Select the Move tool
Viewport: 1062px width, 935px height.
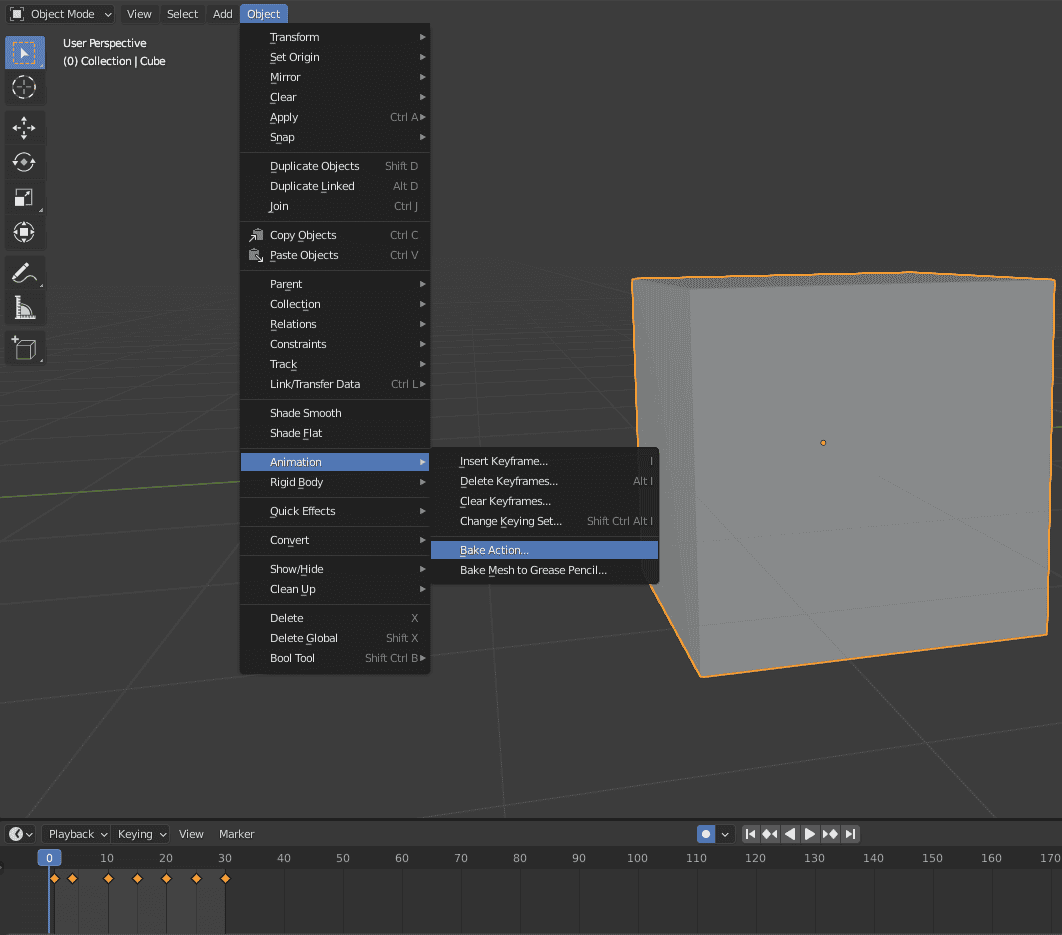(25, 127)
